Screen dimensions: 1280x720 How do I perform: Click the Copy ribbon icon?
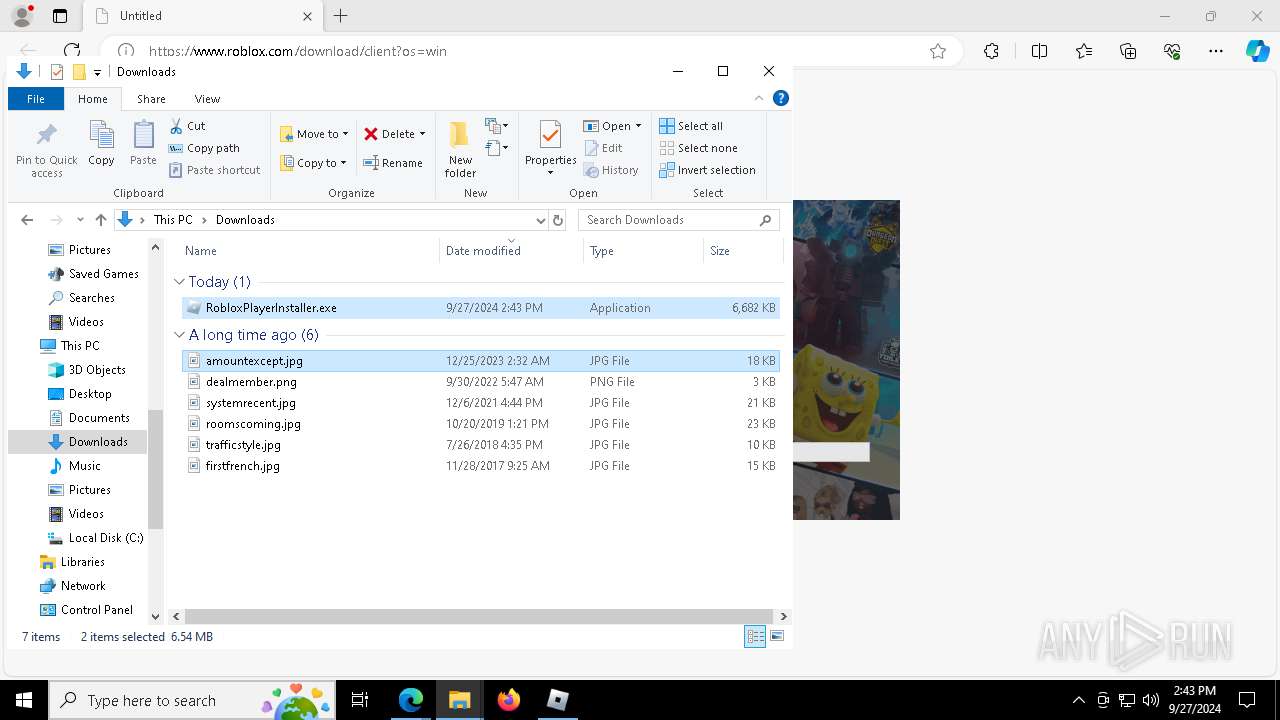101,144
